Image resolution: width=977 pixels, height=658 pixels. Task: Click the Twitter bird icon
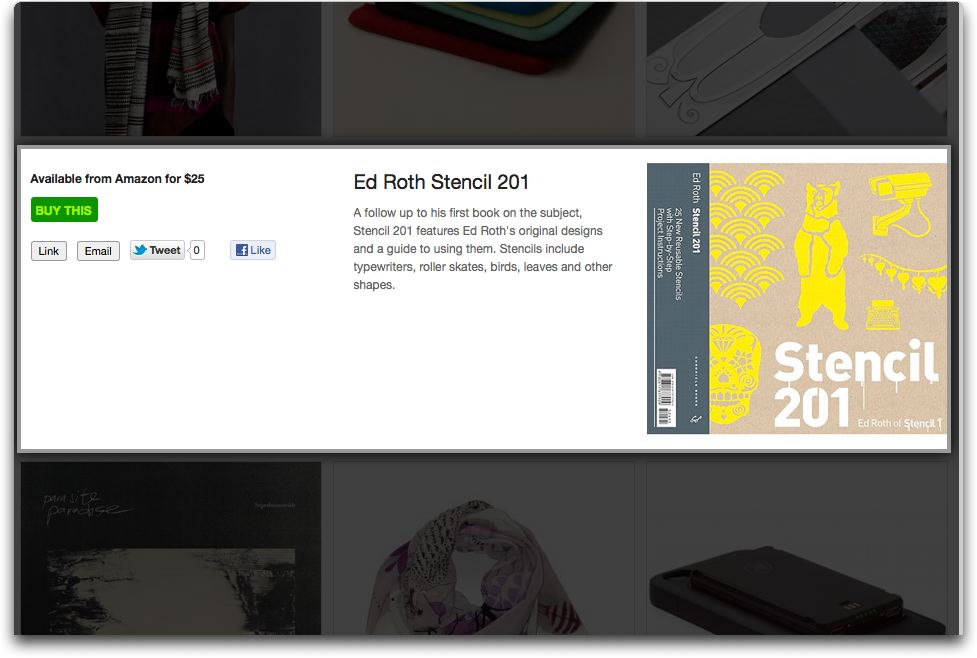(x=140, y=251)
